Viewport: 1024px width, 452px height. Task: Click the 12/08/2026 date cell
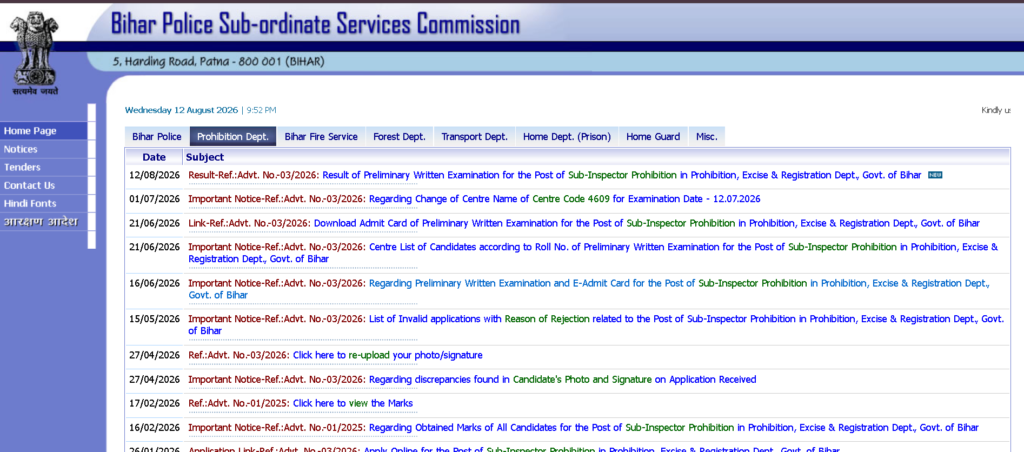tap(154, 175)
